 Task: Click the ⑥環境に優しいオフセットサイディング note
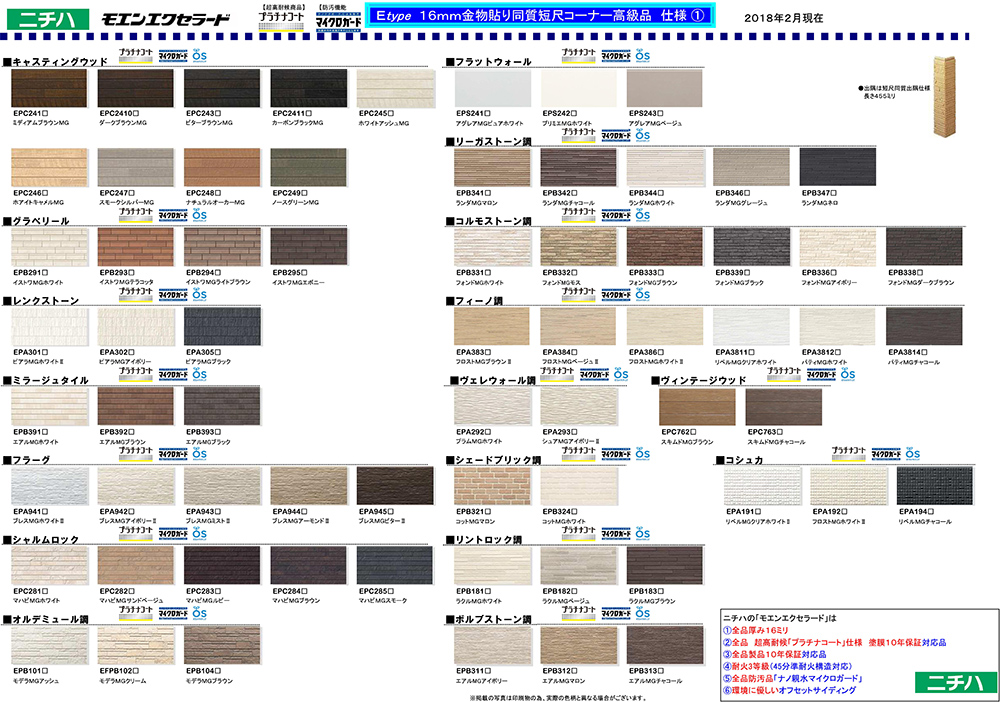coord(790,690)
